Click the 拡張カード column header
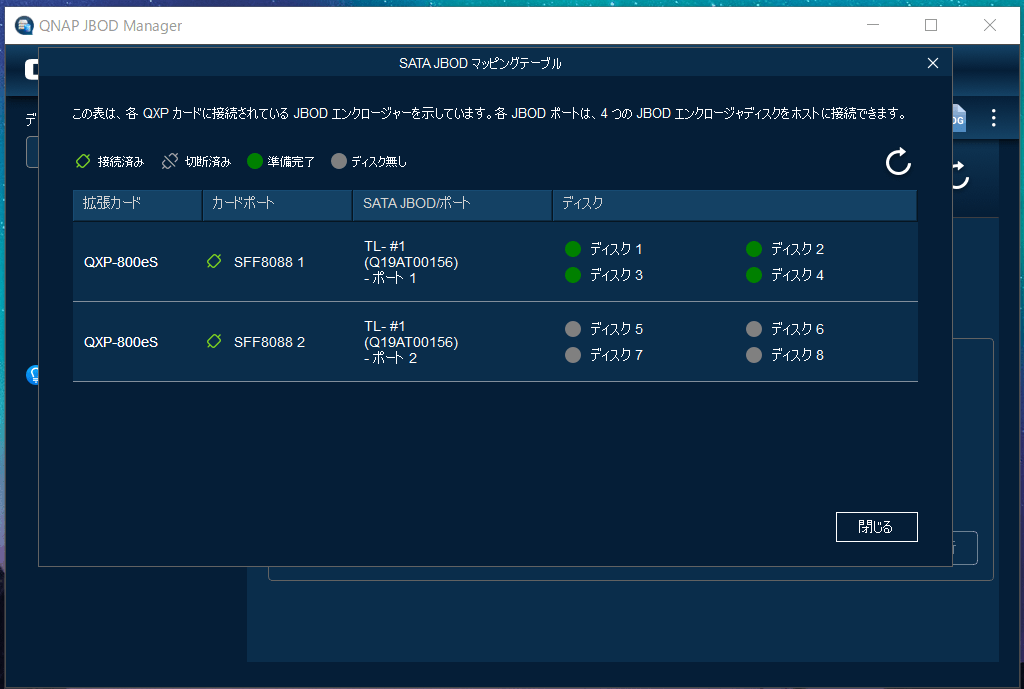1024x689 pixels. pyautogui.click(x=137, y=204)
